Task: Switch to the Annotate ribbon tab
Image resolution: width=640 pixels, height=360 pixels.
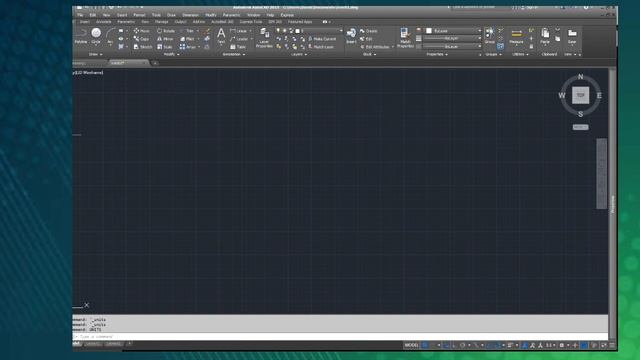Action: [x=103, y=22]
